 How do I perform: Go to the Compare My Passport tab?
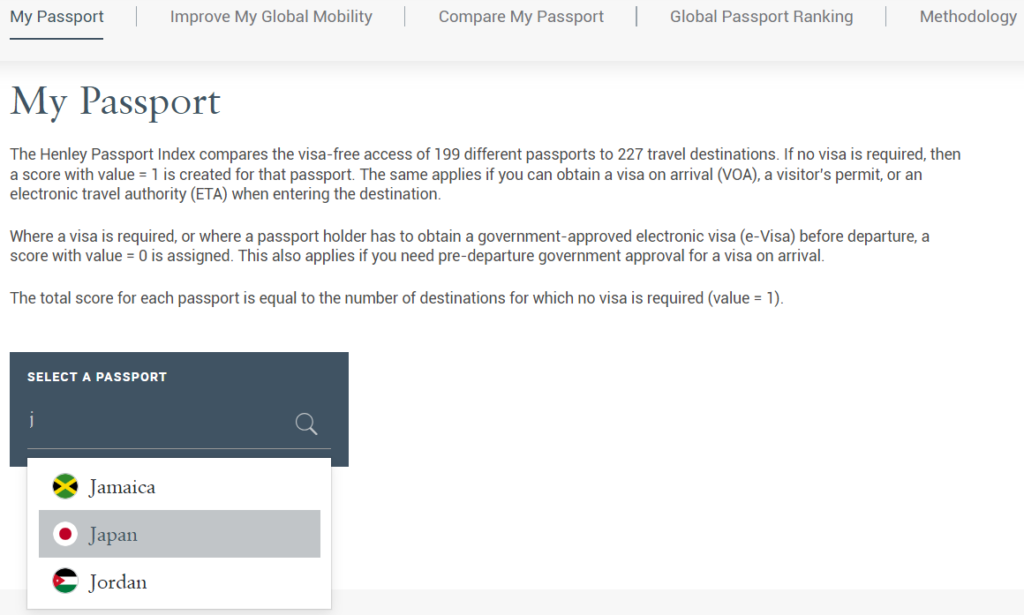point(521,16)
